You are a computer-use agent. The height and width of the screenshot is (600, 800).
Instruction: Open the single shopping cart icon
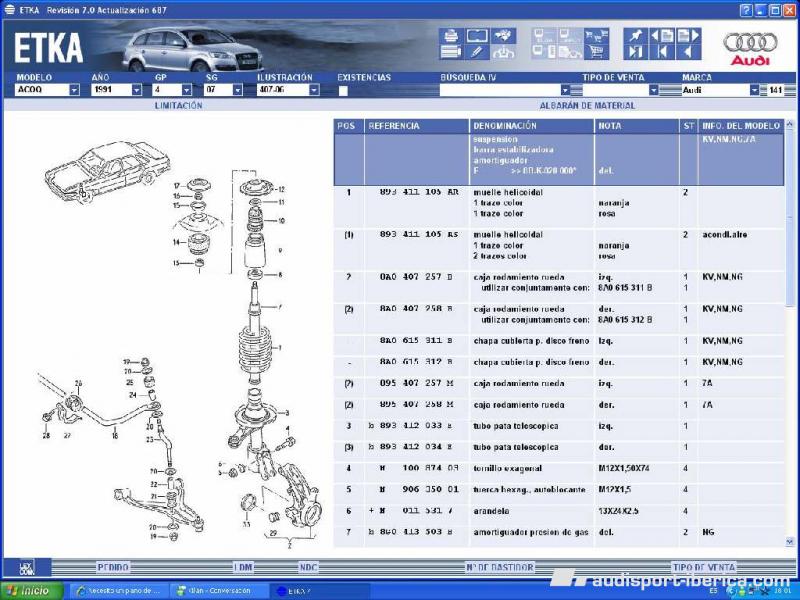click(x=596, y=52)
